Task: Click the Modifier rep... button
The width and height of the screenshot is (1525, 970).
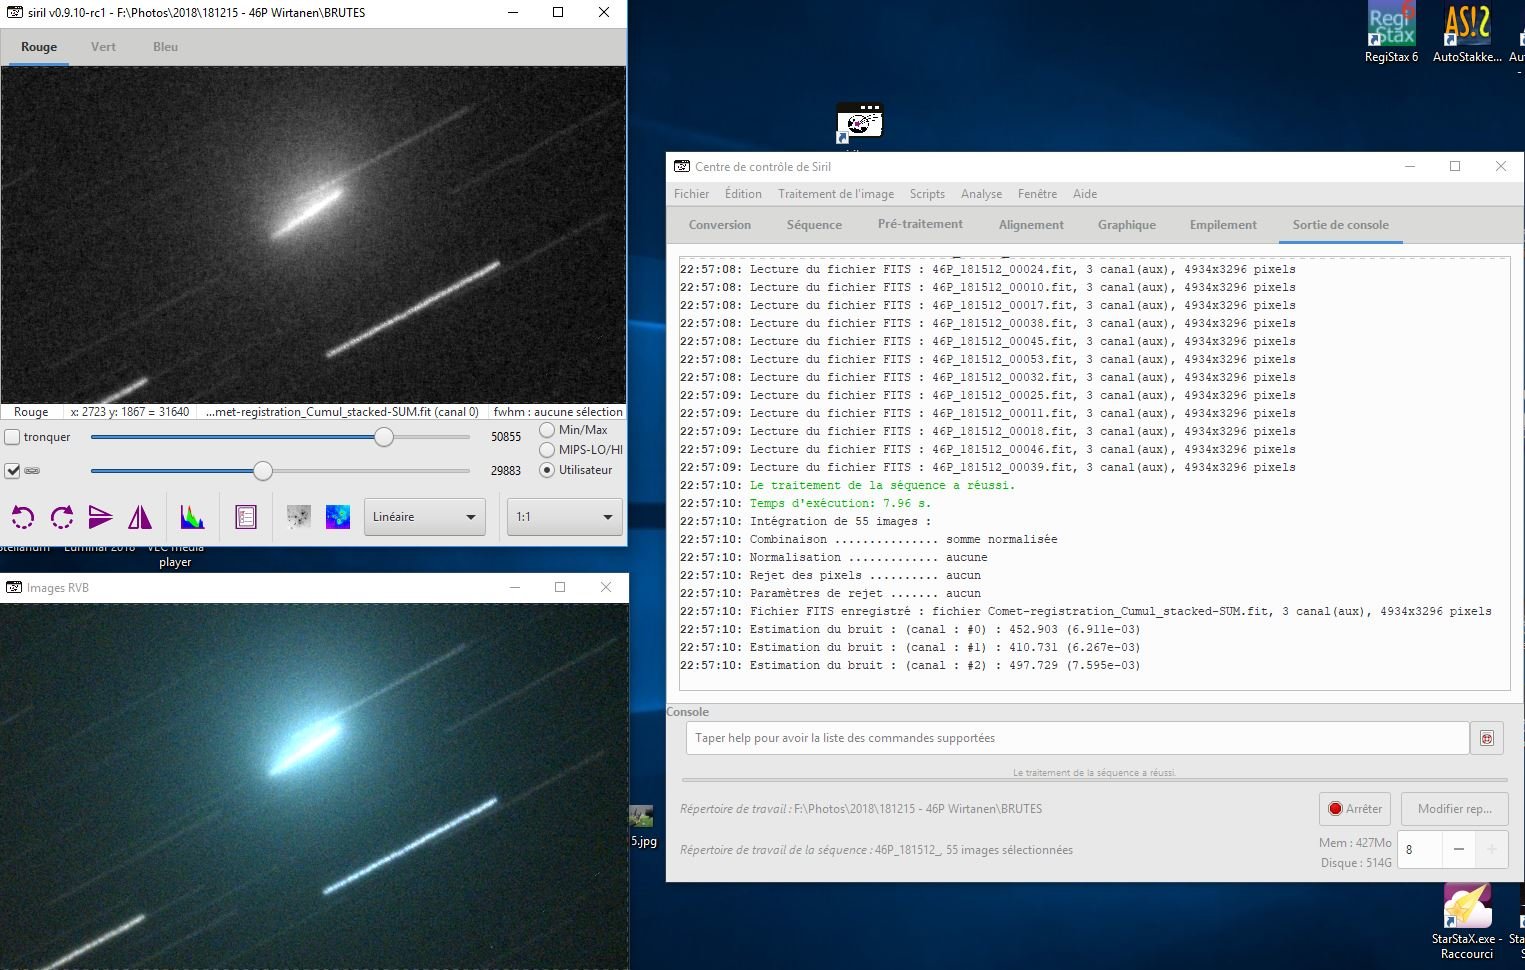Action: pos(1454,809)
